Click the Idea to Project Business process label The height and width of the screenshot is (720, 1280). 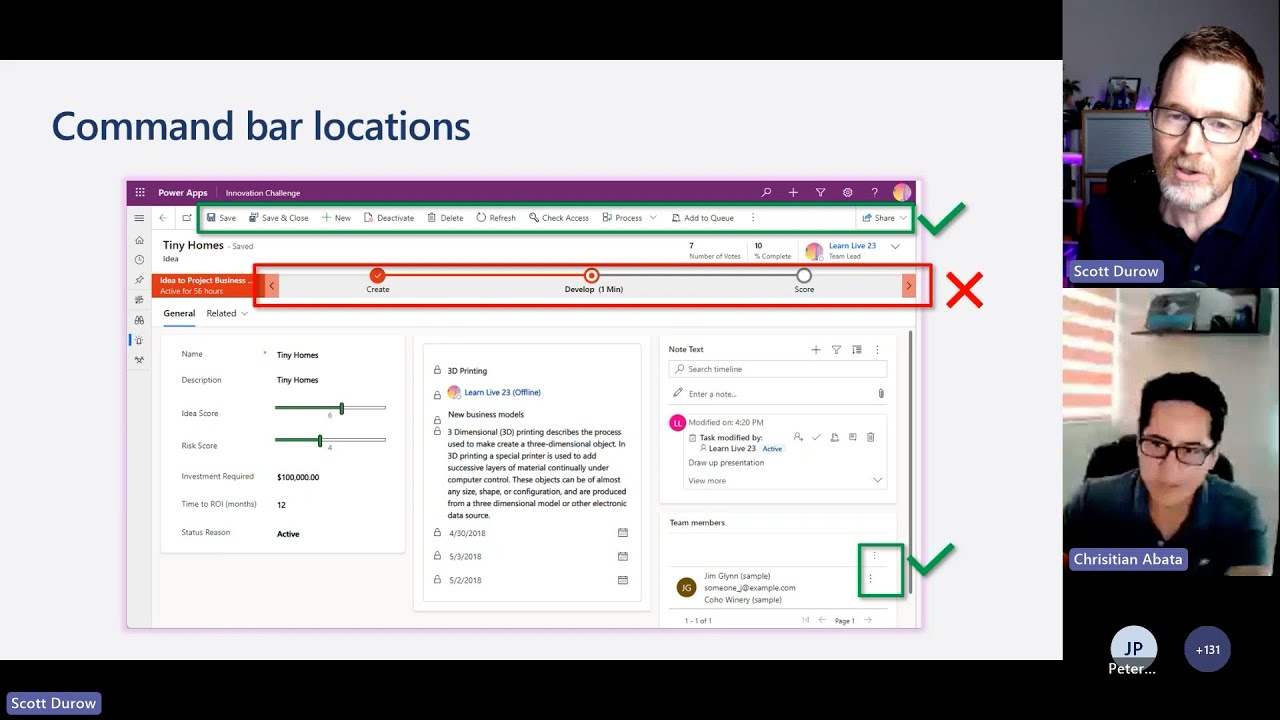point(206,280)
